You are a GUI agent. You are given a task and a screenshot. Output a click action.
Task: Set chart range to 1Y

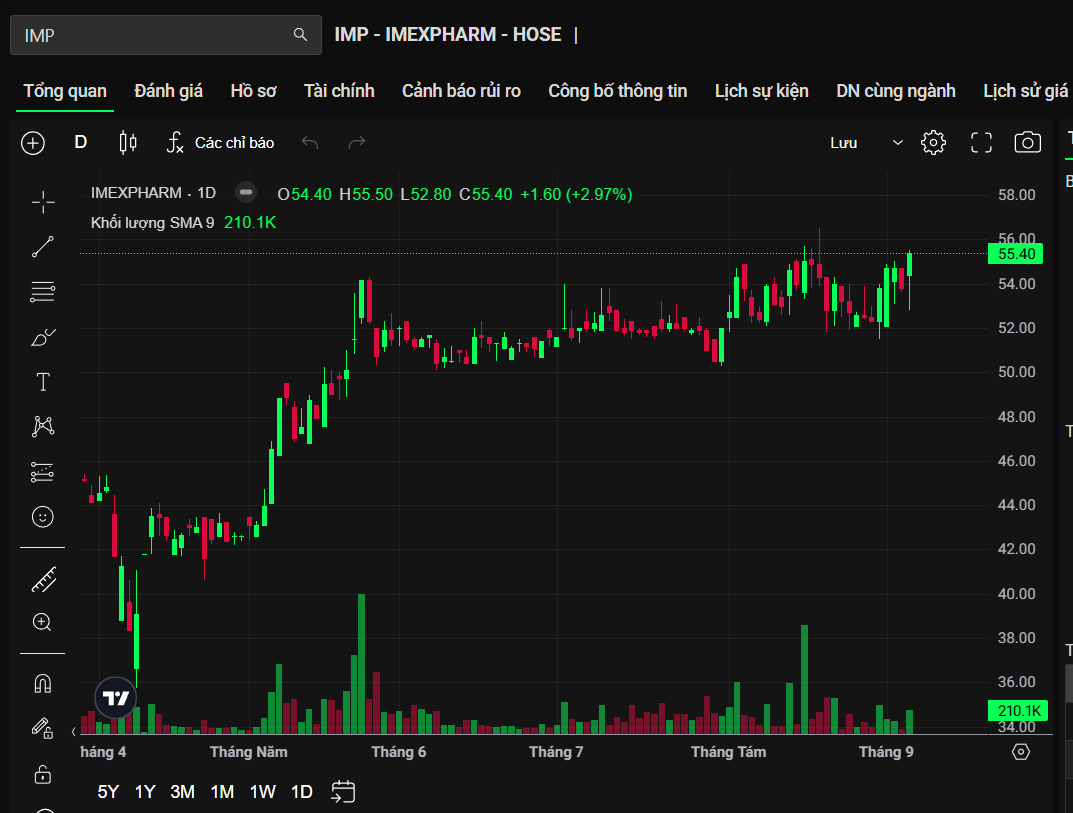point(145,792)
